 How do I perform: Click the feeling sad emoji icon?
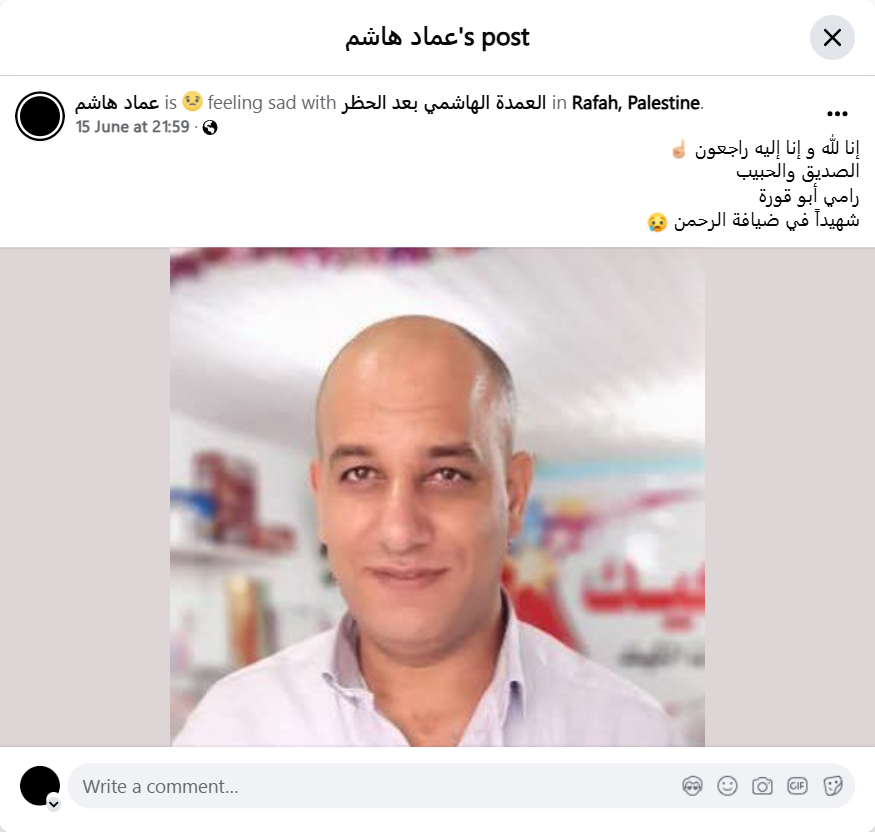click(192, 102)
